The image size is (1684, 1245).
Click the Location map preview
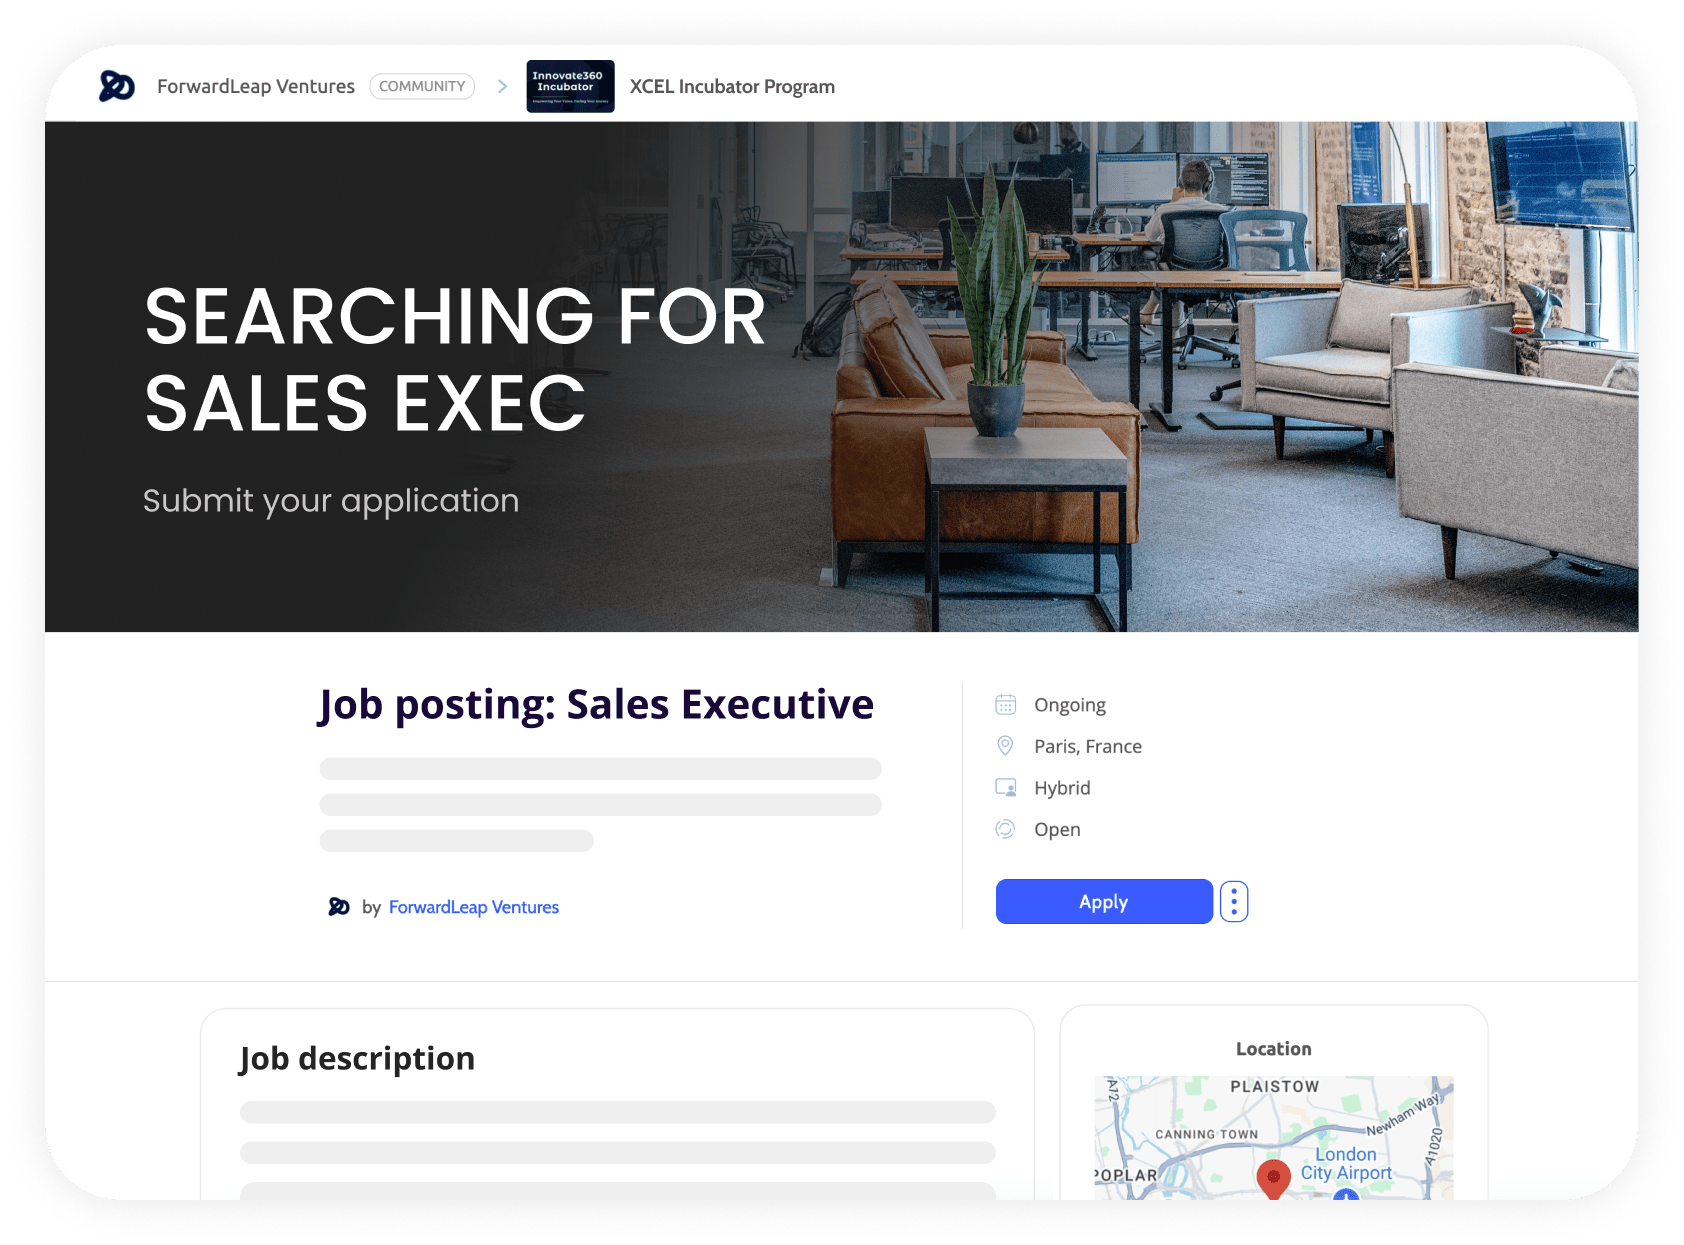tap(1273, 1138)
